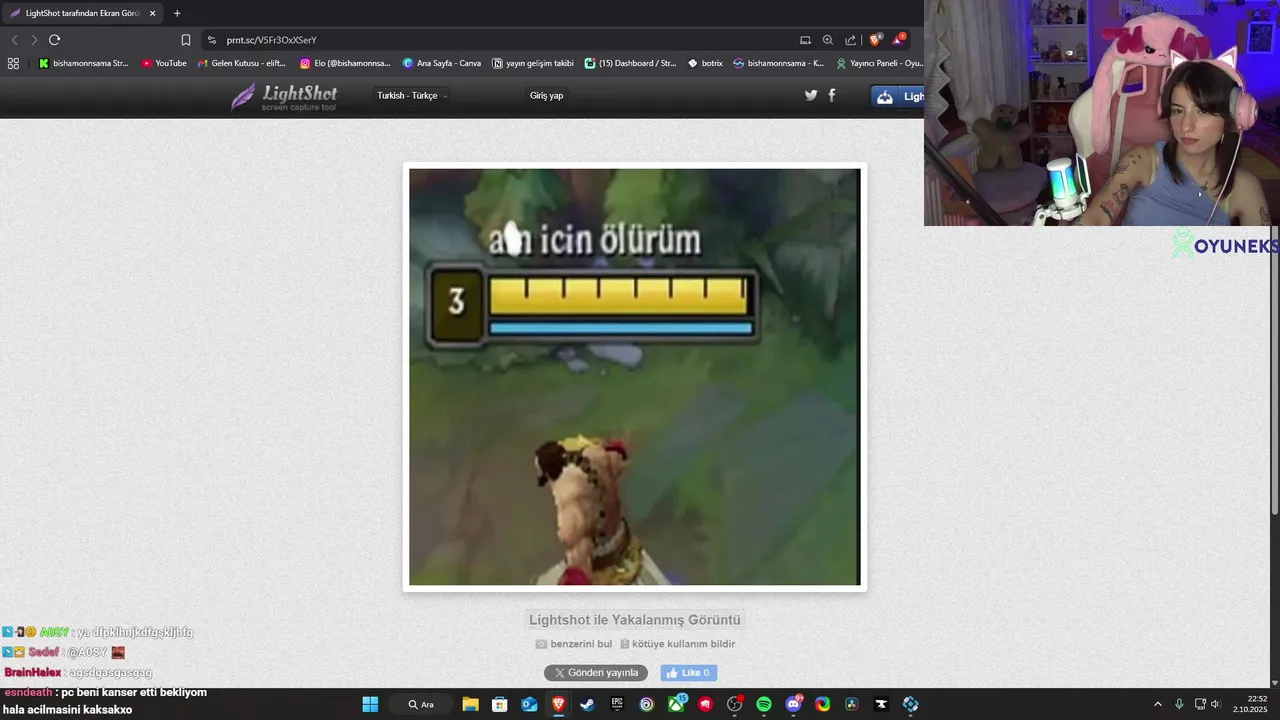Image resolution: width=1280 pixels, height=720 pixels.
Task: Click the LightShot feather logo
Action: click(284, 96)
